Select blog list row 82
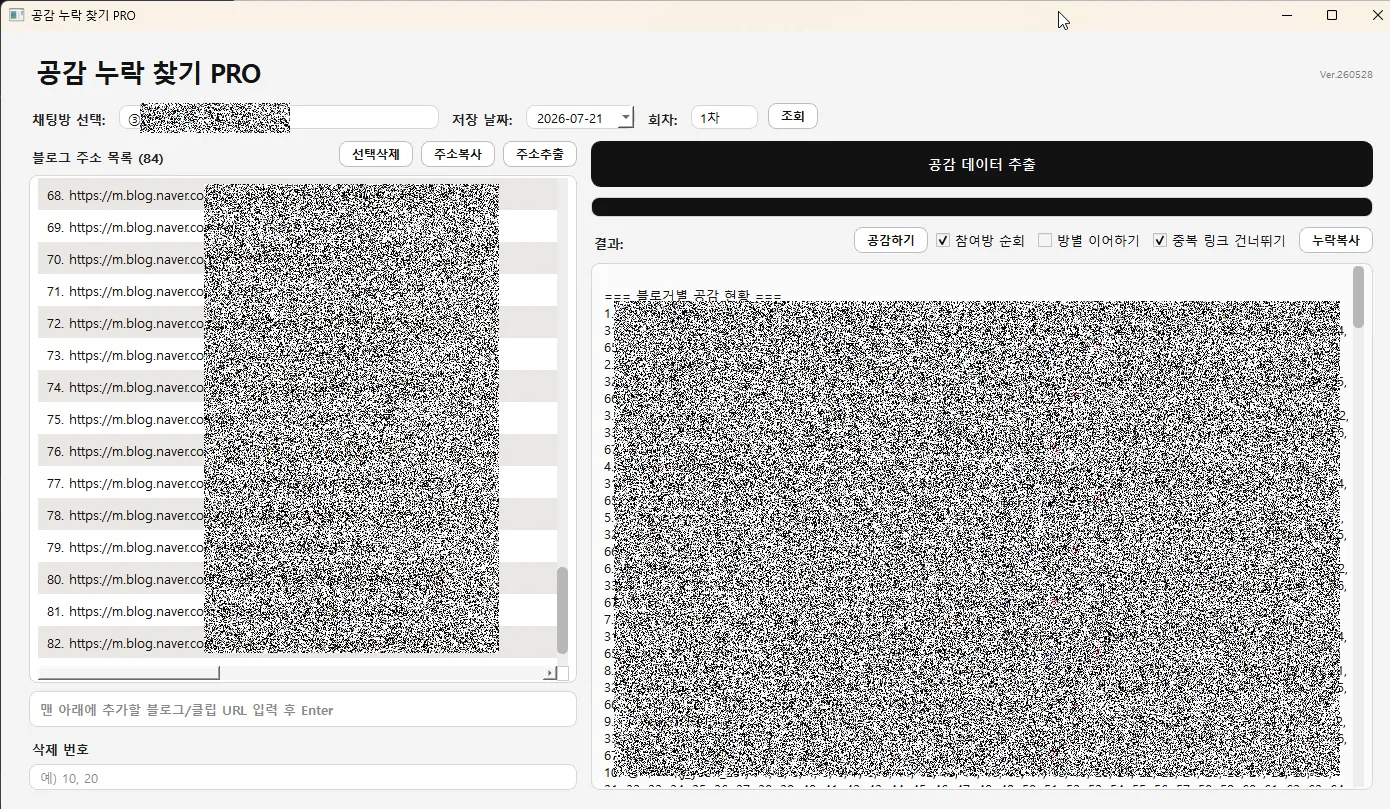1390x809 pixels. 297,643
